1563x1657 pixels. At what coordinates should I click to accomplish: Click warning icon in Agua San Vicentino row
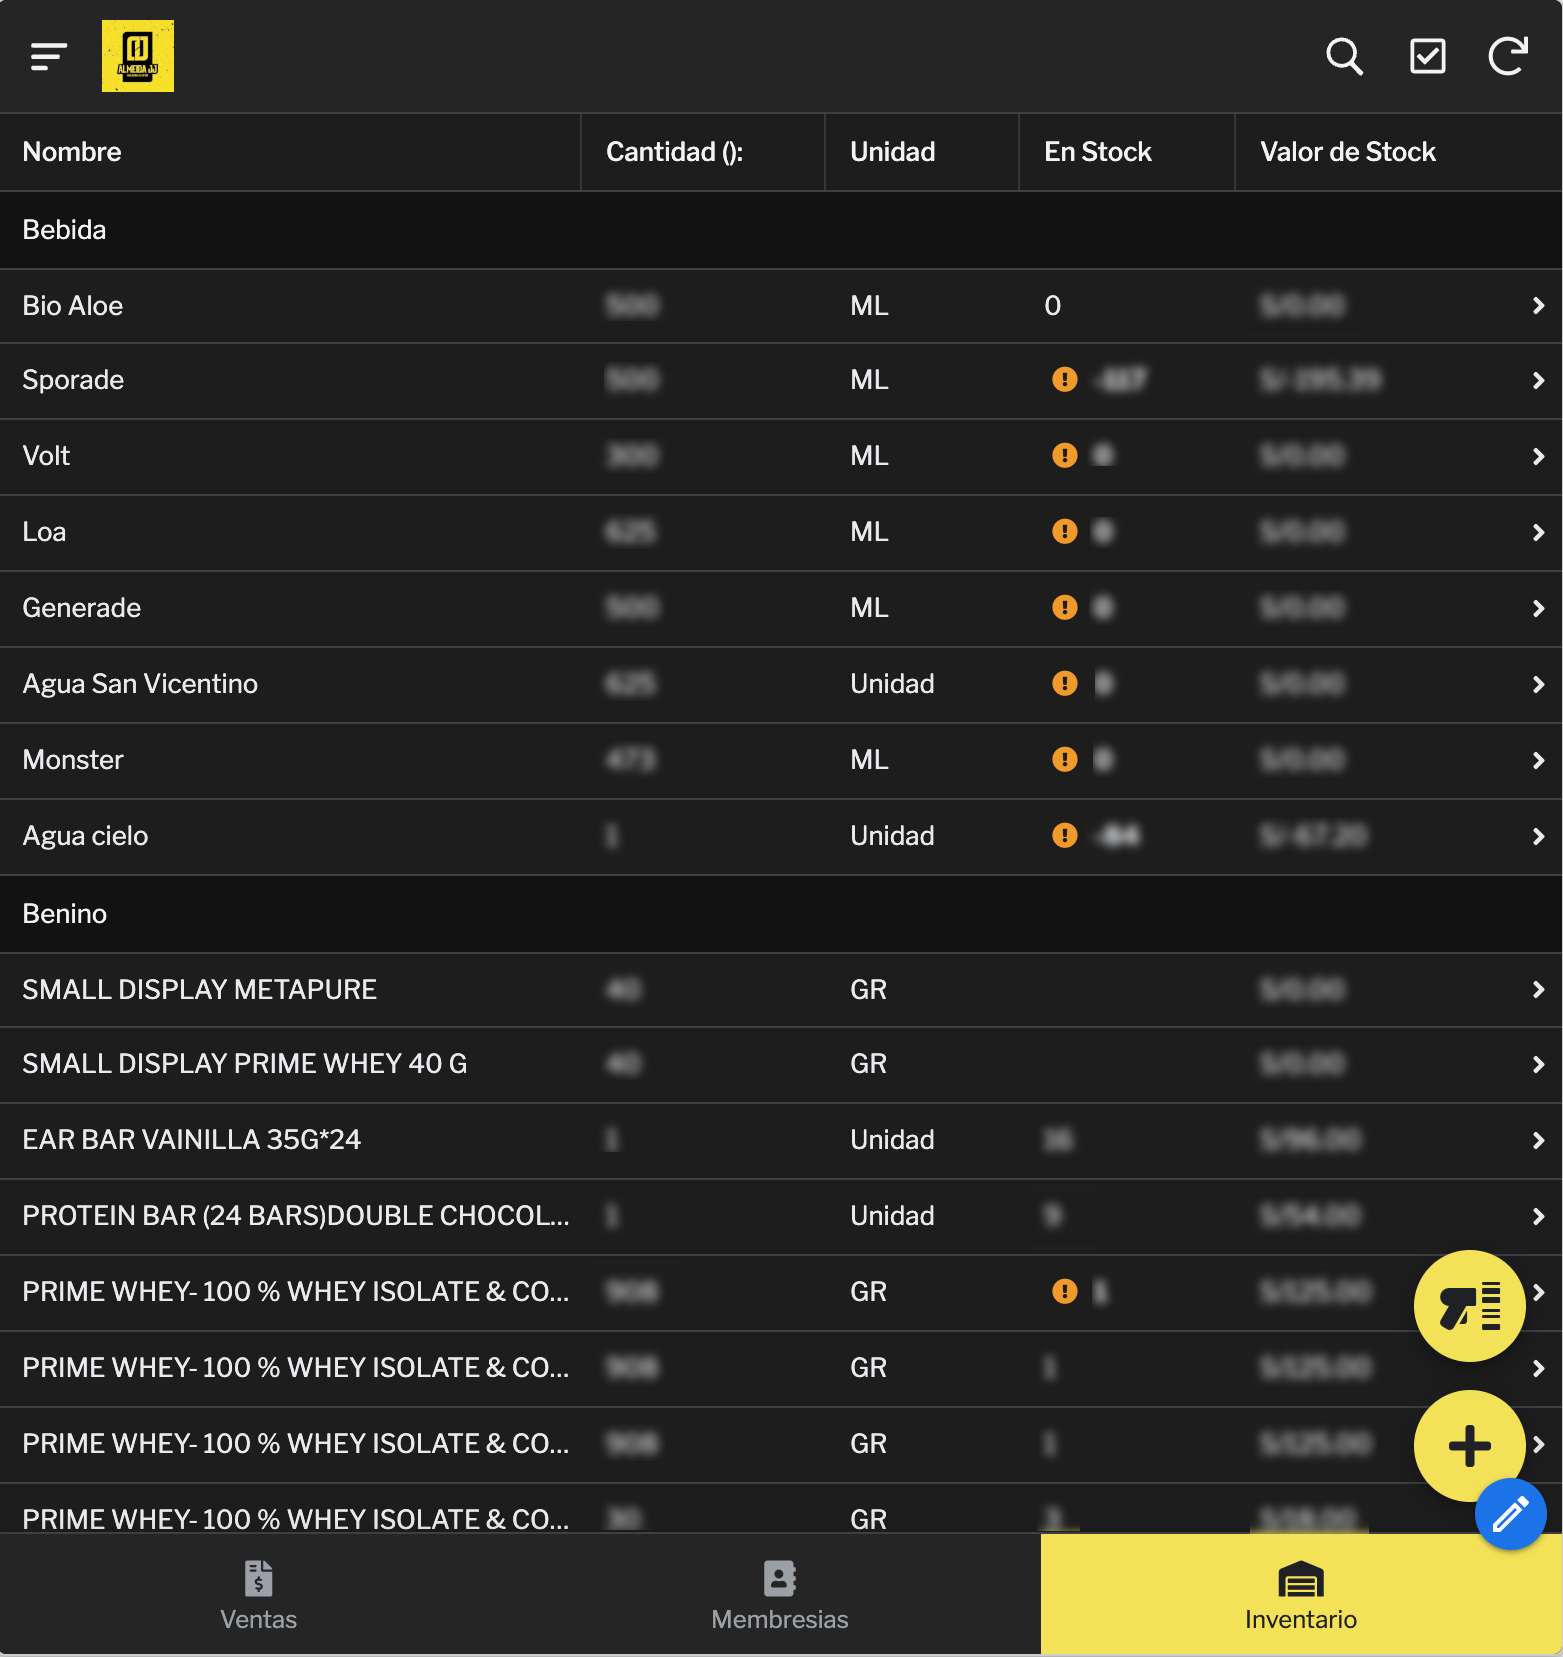point(1065,683)
